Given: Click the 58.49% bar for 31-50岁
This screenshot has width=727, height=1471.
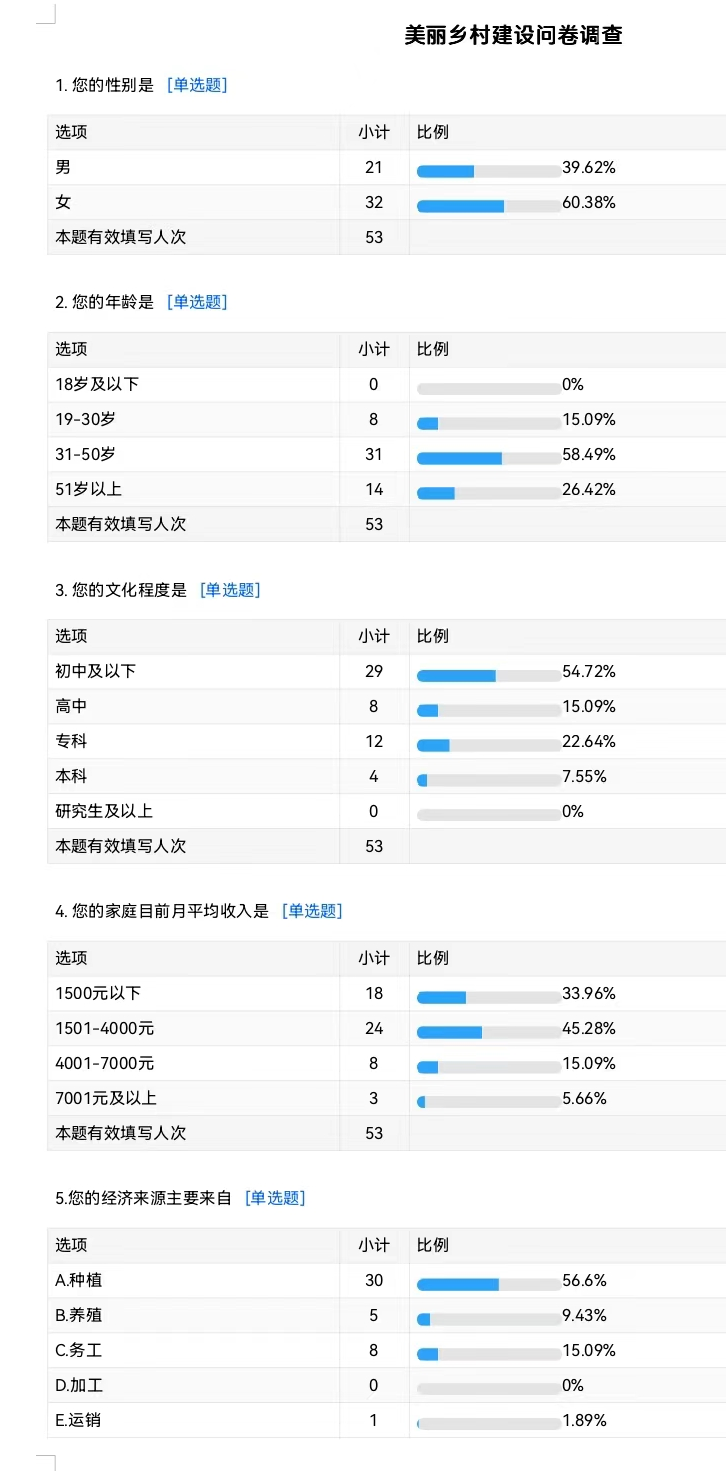Looking at the screenshot, I should (x=489, y=458).
